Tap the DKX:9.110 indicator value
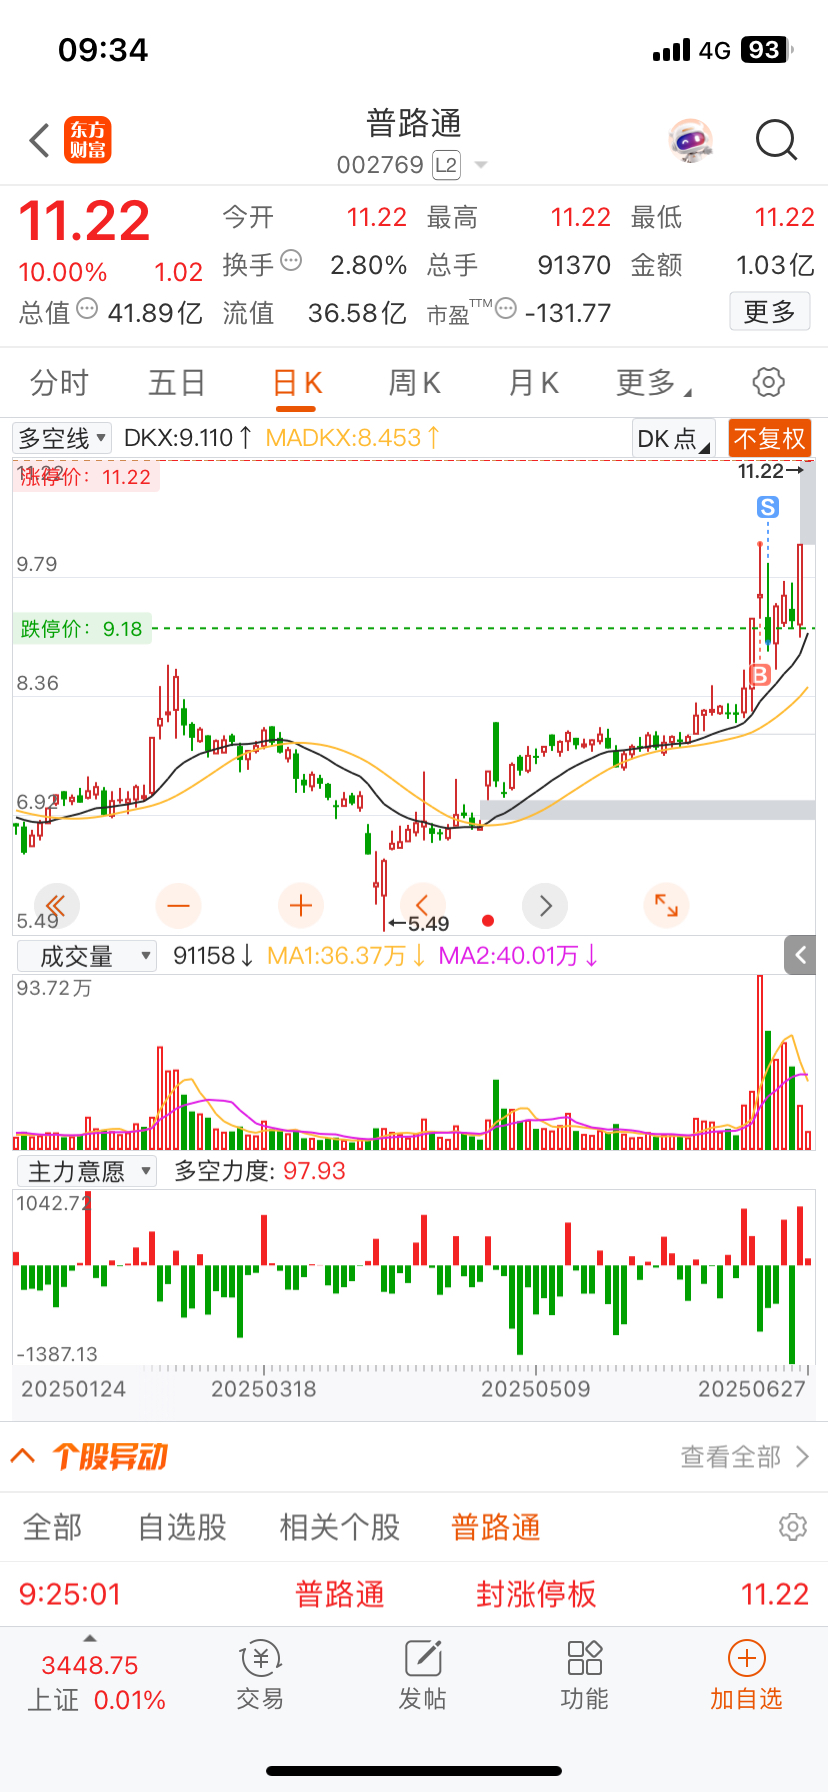 click(x=187, y=438)
